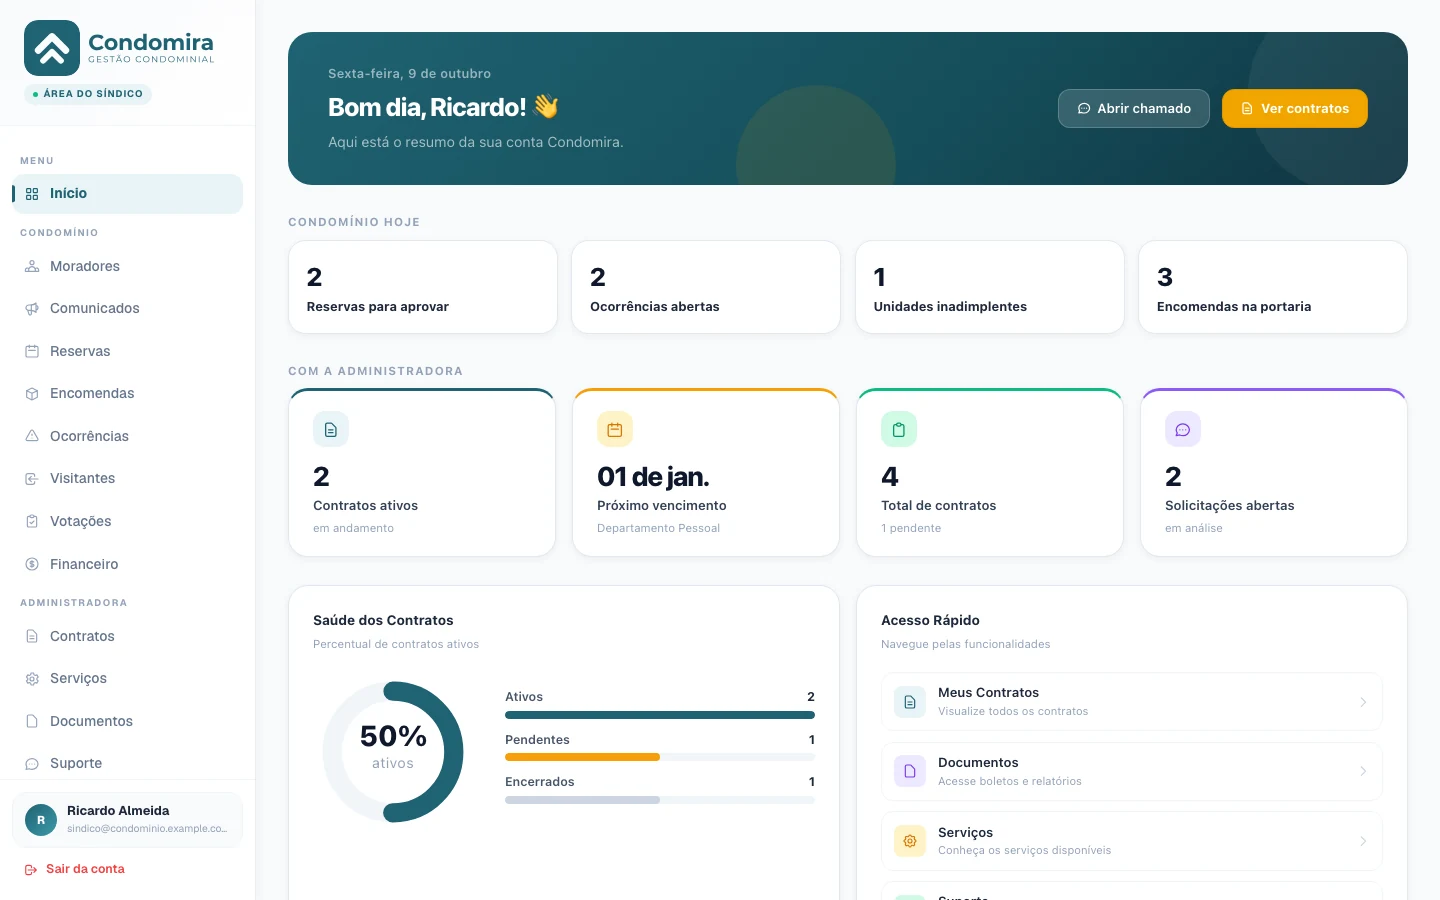Click the Ocorrências abertas card
Image resolution: width=1440 pixels, height=900 pixels.
click(706, 287)
